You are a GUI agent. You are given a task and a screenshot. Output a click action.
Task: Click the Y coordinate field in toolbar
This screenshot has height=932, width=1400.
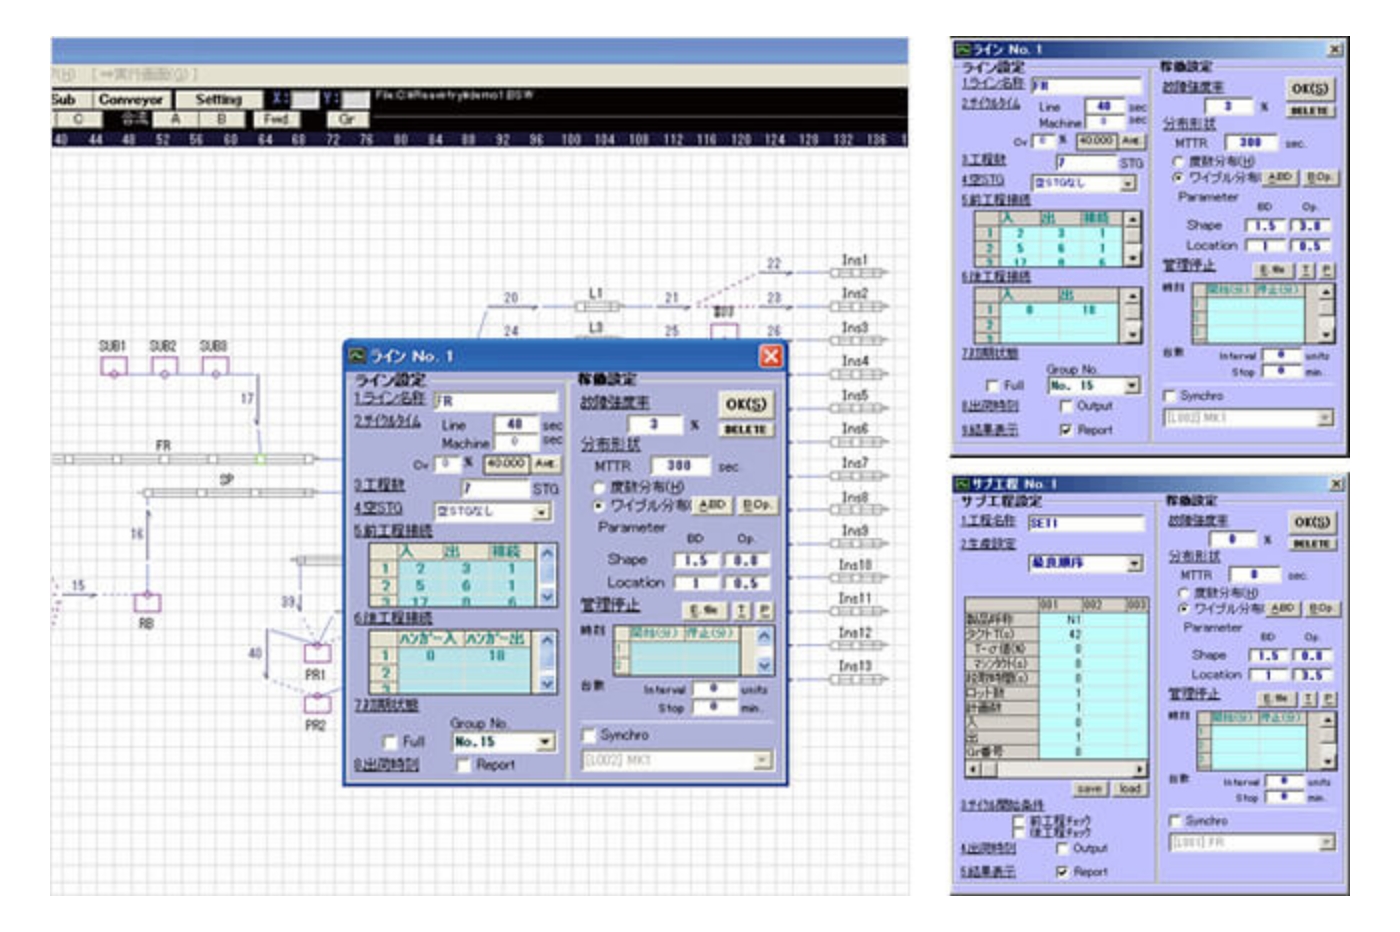(x=356, y=100)
